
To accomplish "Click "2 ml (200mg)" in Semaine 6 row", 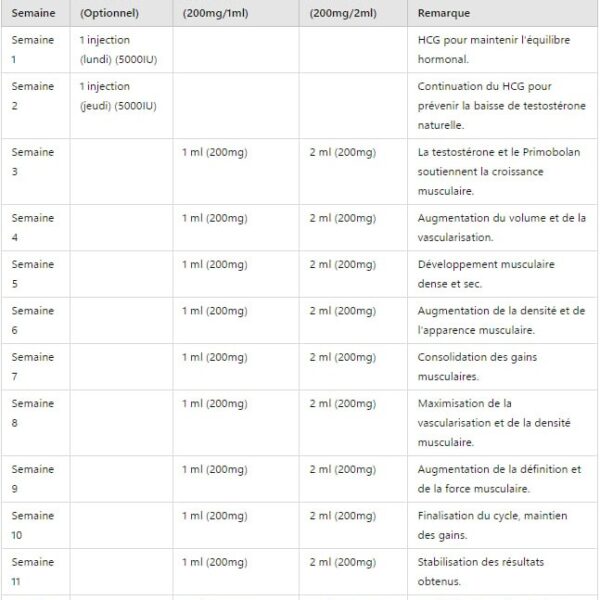I will coord(342,311).
